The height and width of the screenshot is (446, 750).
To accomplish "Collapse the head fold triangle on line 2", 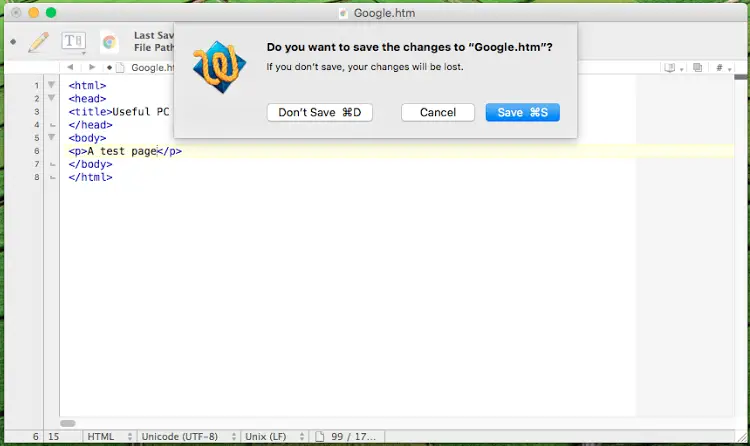I will (51, 98).
